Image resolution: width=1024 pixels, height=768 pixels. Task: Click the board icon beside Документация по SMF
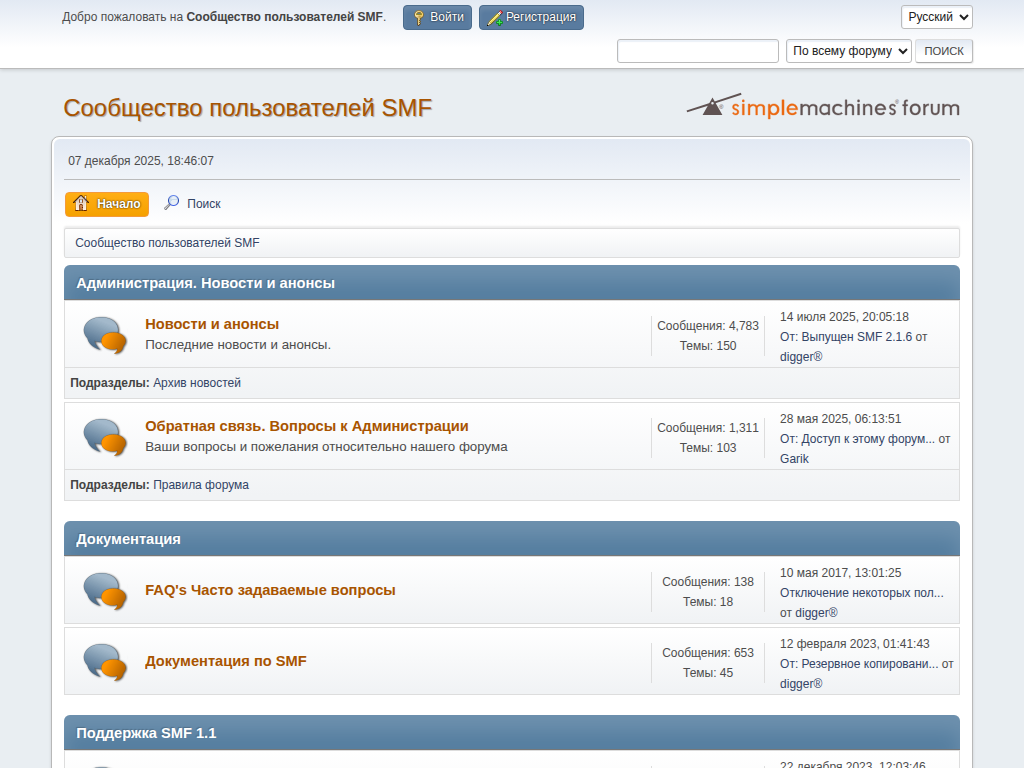point(105,662)
